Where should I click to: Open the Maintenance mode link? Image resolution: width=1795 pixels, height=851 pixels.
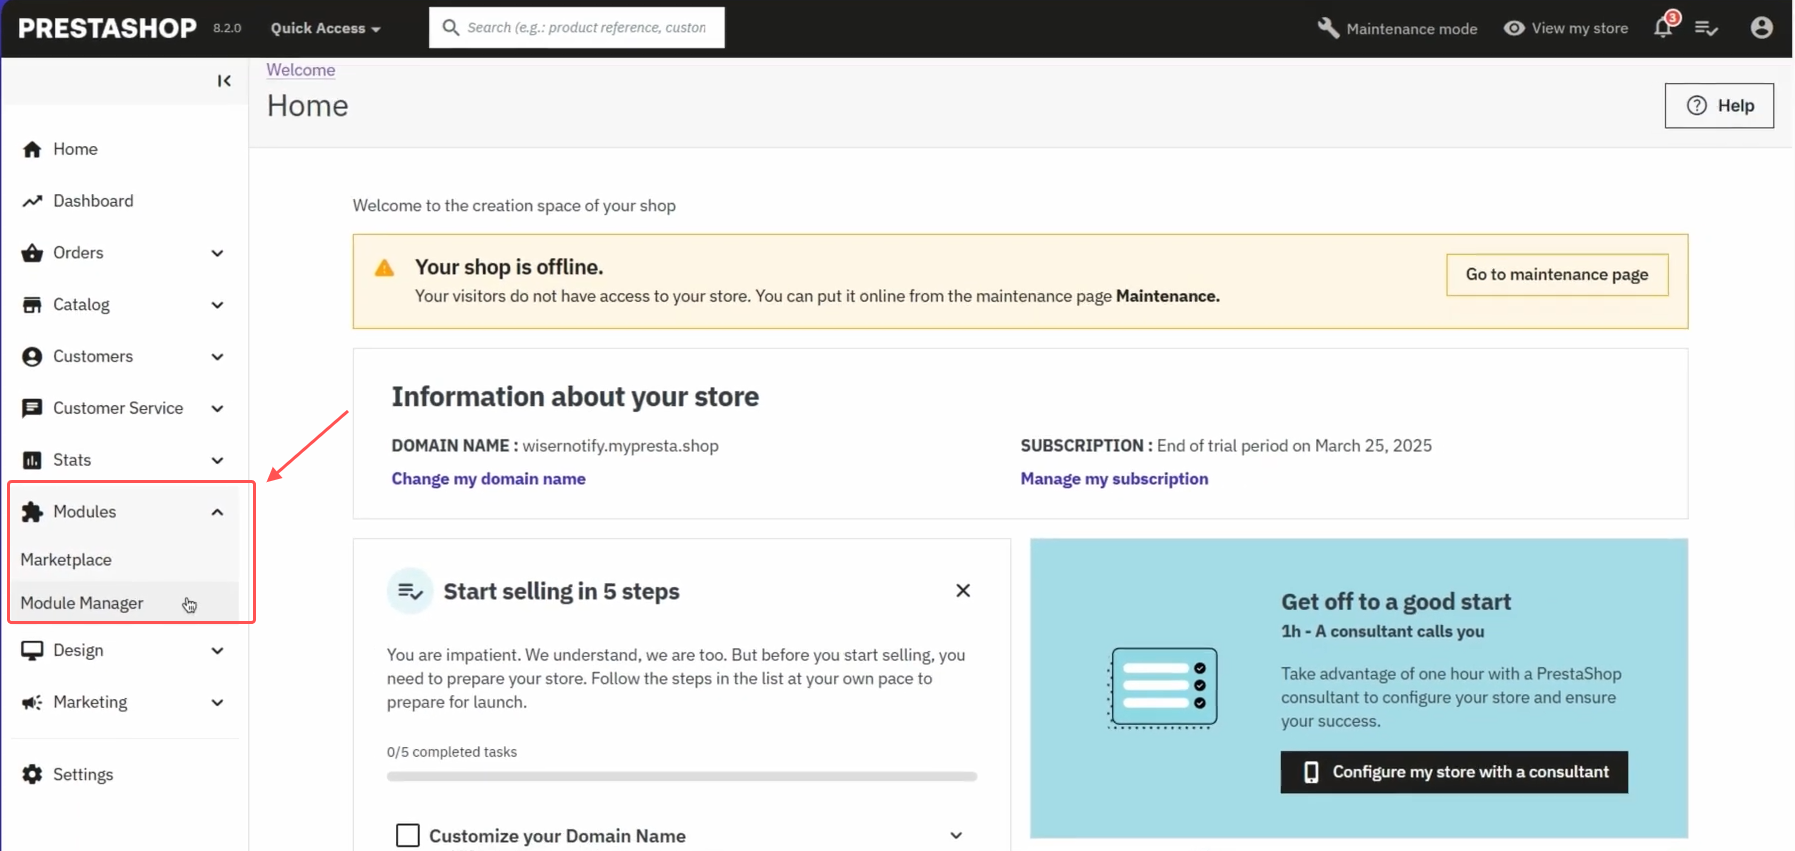[x=1411, y=28]
